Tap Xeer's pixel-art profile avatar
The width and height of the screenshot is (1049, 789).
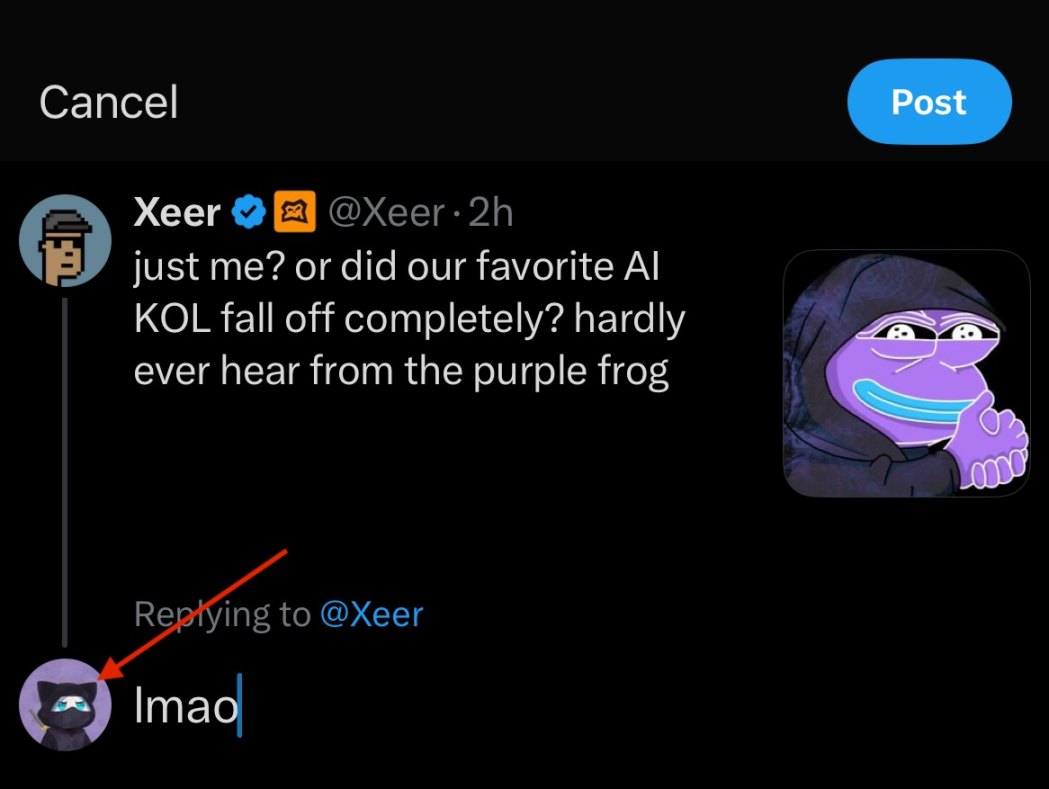(65, 241)
